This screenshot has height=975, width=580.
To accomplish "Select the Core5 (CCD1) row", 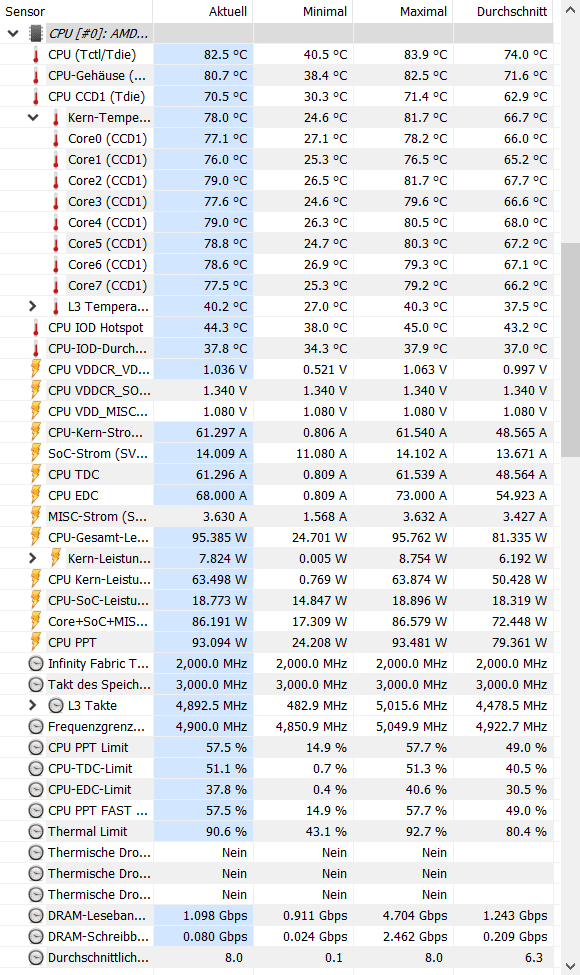I will [x=276, y=244].
